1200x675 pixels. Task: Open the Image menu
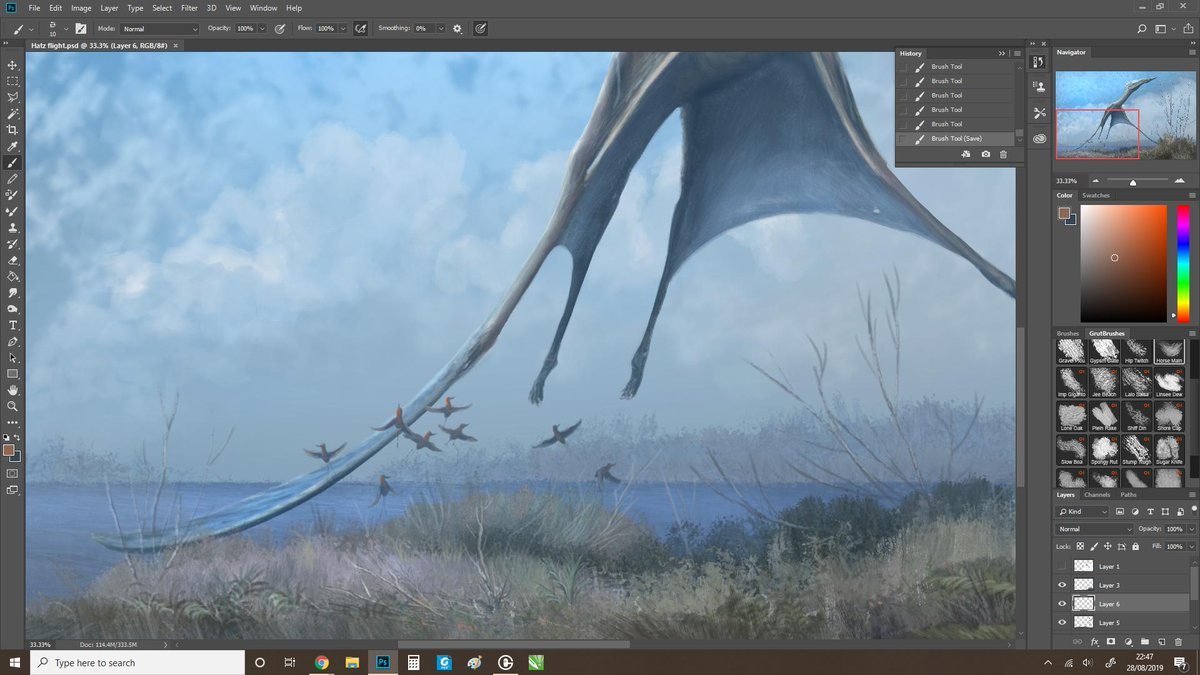[81, 8]
